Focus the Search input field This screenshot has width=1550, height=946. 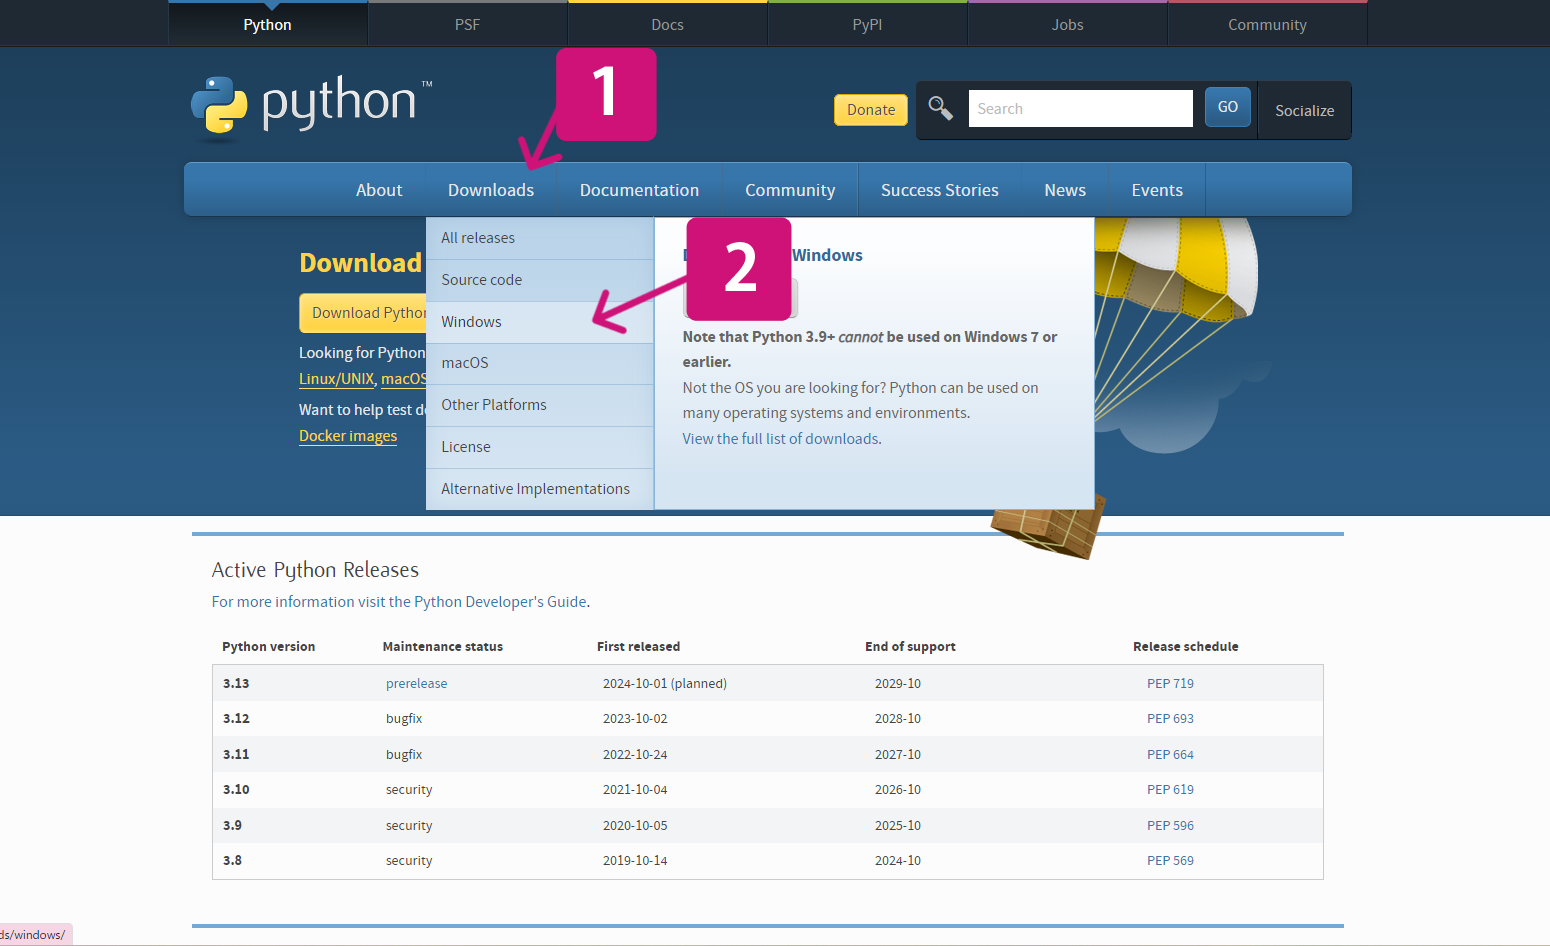click(1080, 109)
